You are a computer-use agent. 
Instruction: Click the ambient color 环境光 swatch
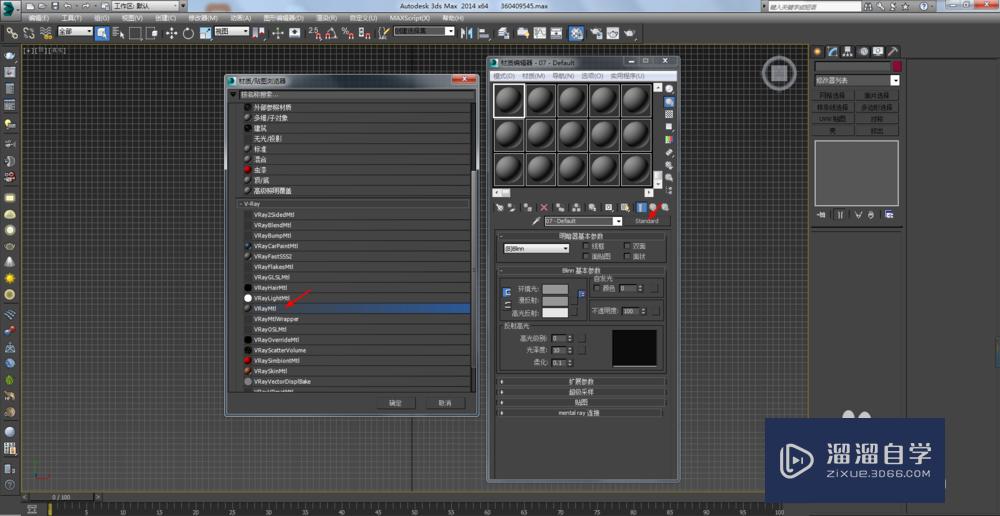555,290
